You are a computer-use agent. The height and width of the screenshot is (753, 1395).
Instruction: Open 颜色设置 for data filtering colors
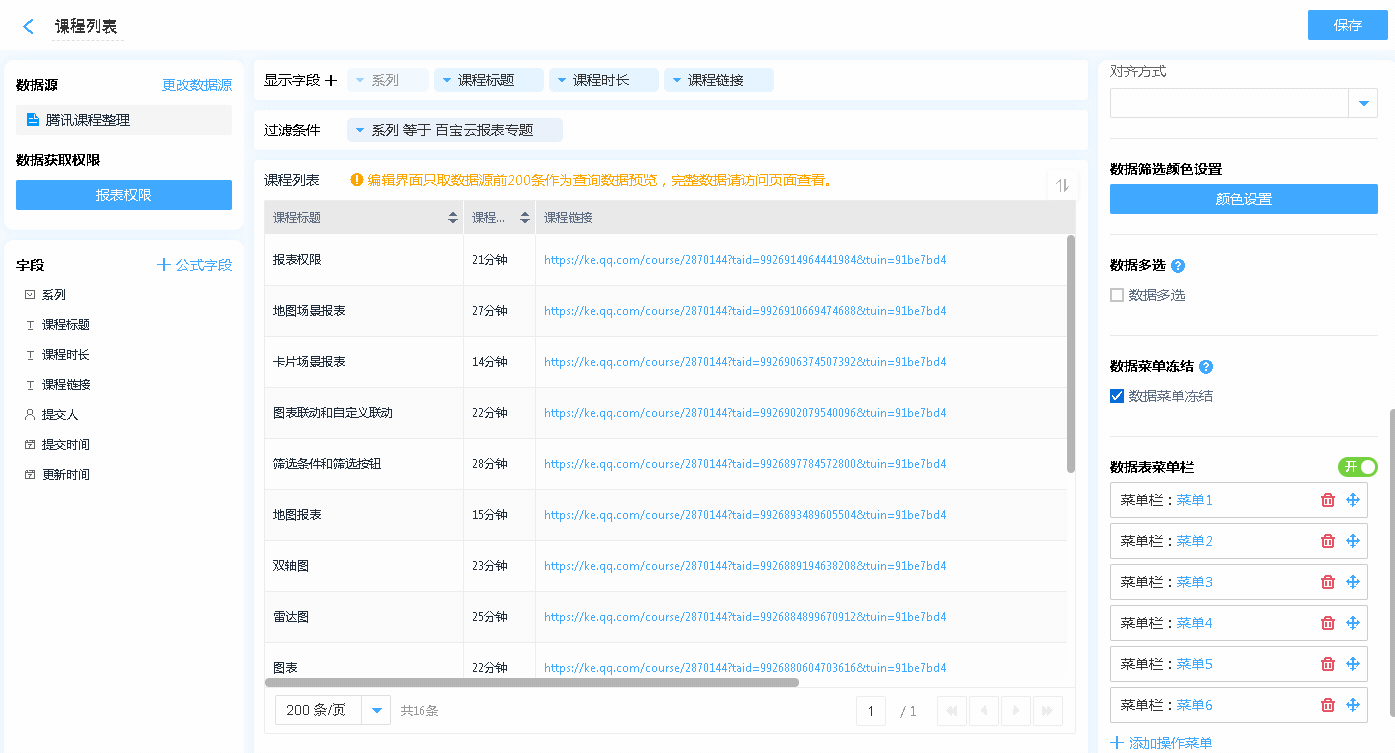1243,199
